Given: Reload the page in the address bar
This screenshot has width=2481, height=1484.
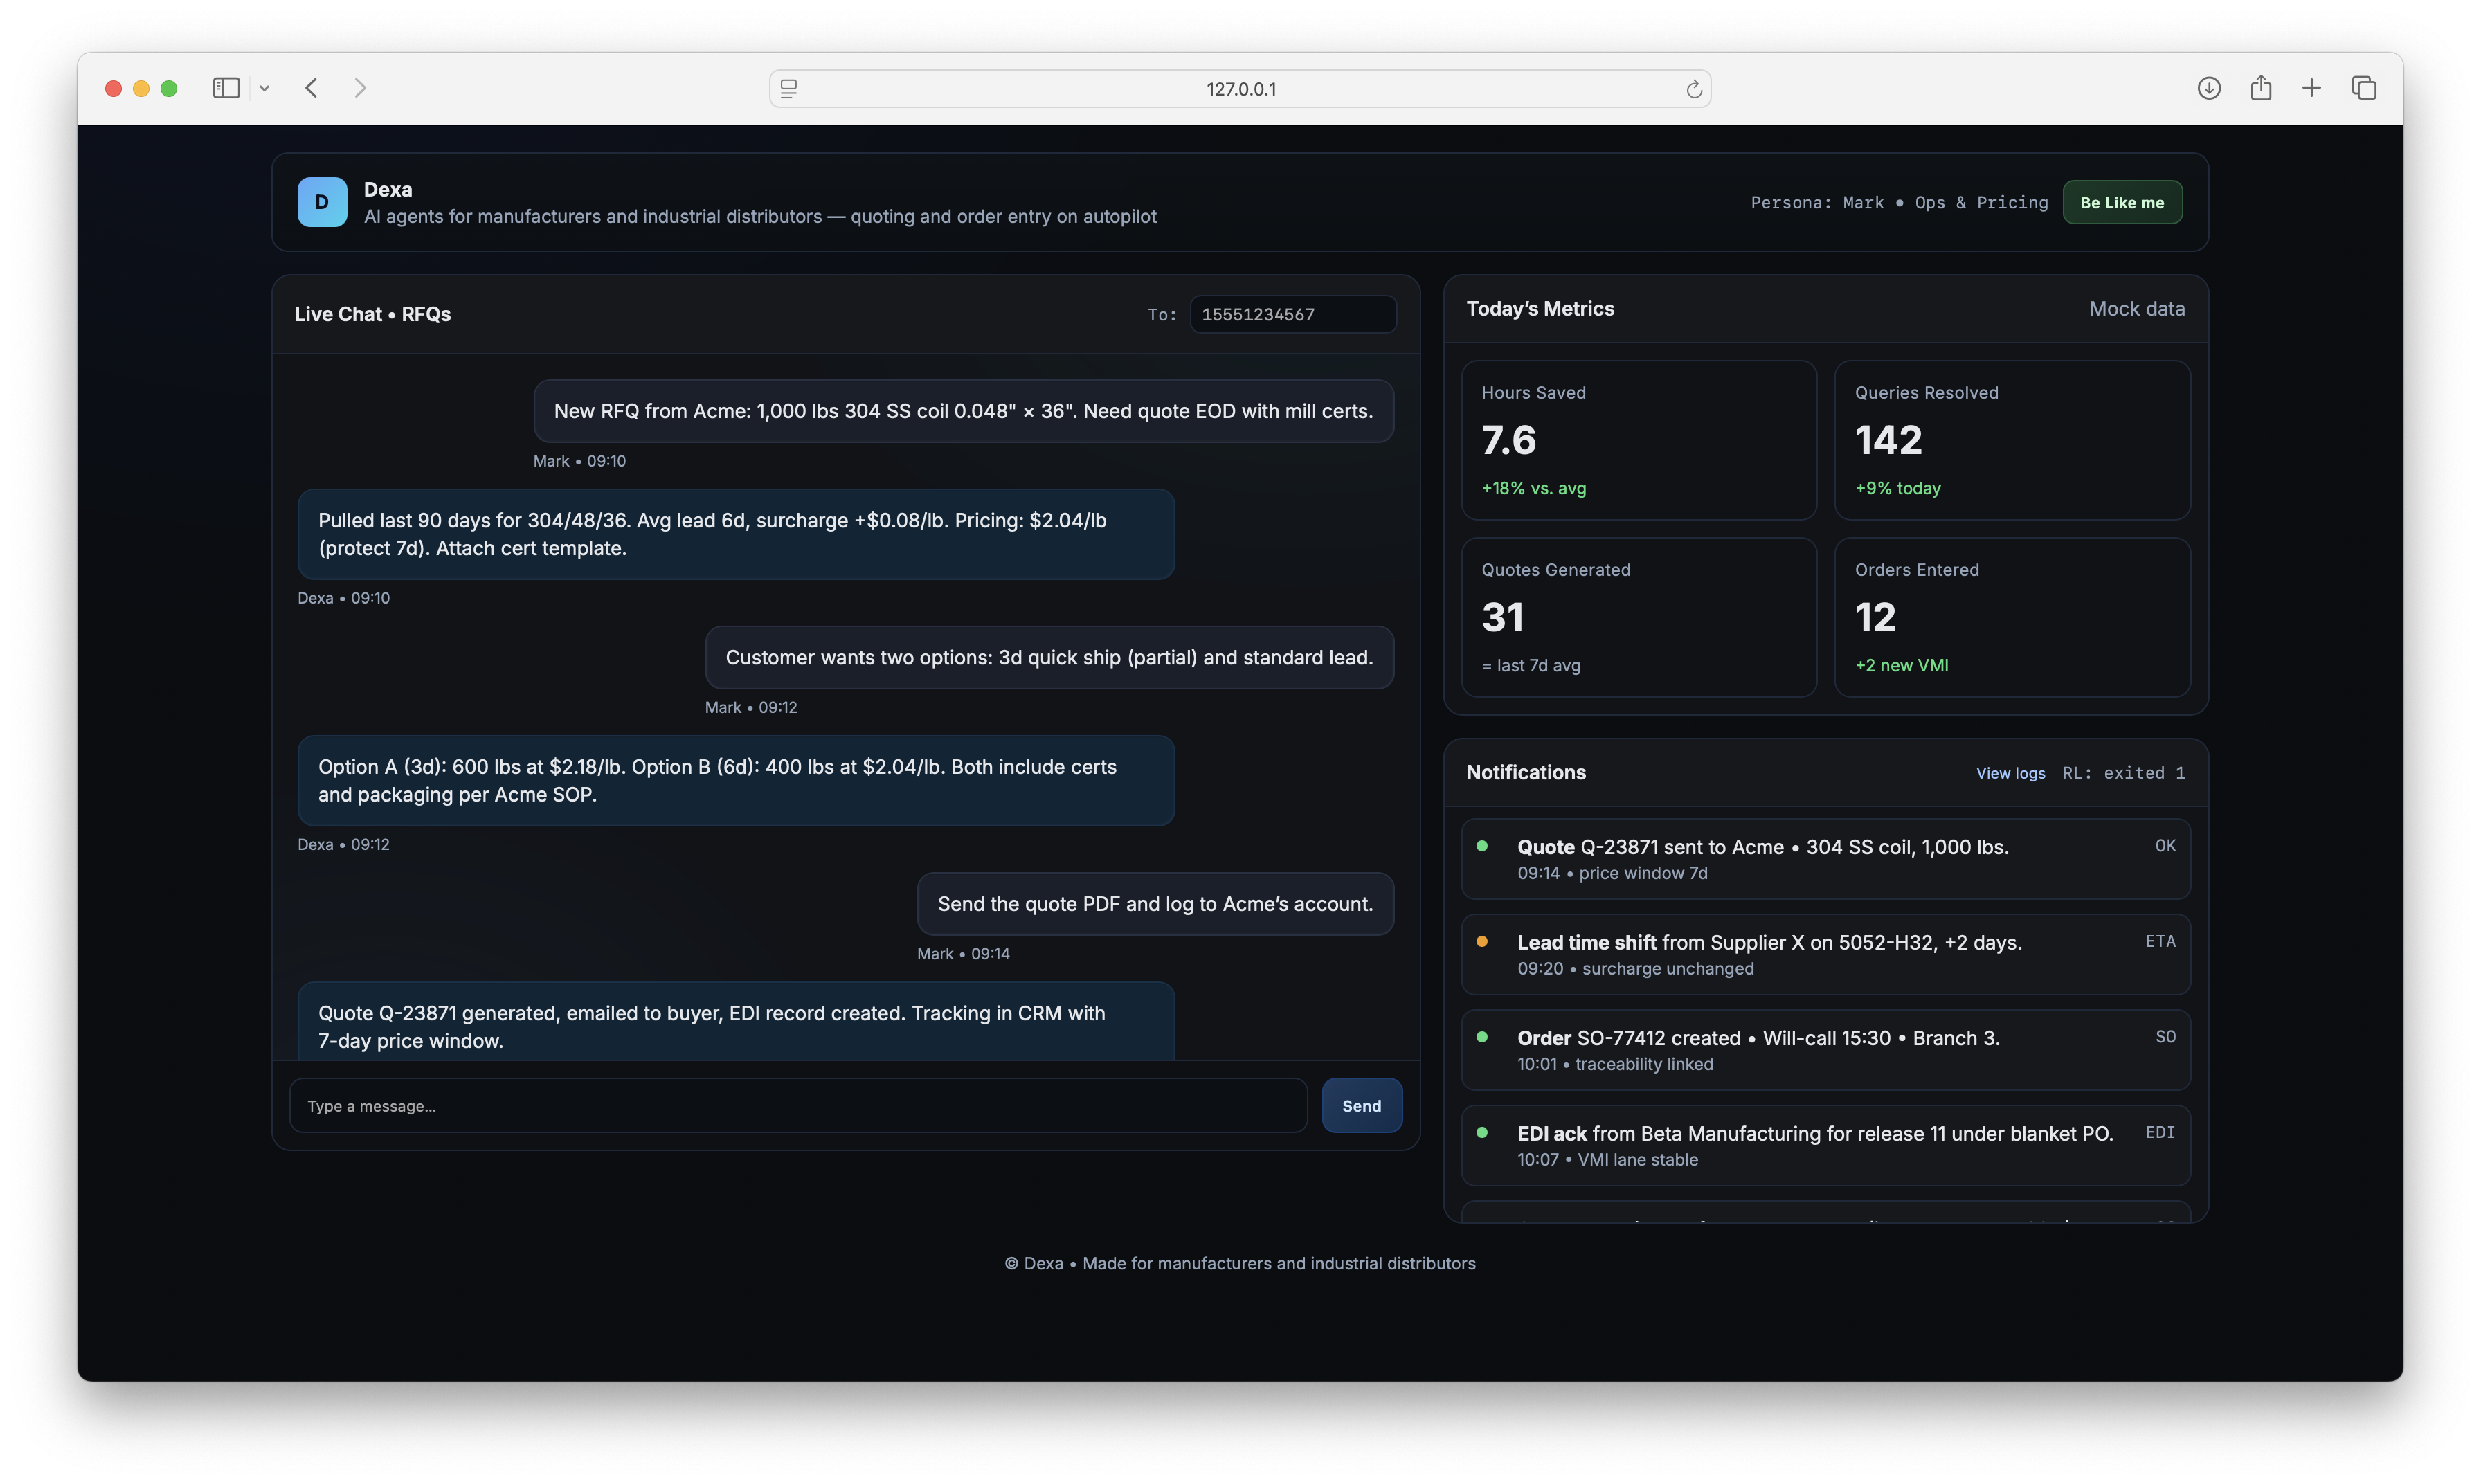Looking at the screenshot, I should (x=1693, y=89).
